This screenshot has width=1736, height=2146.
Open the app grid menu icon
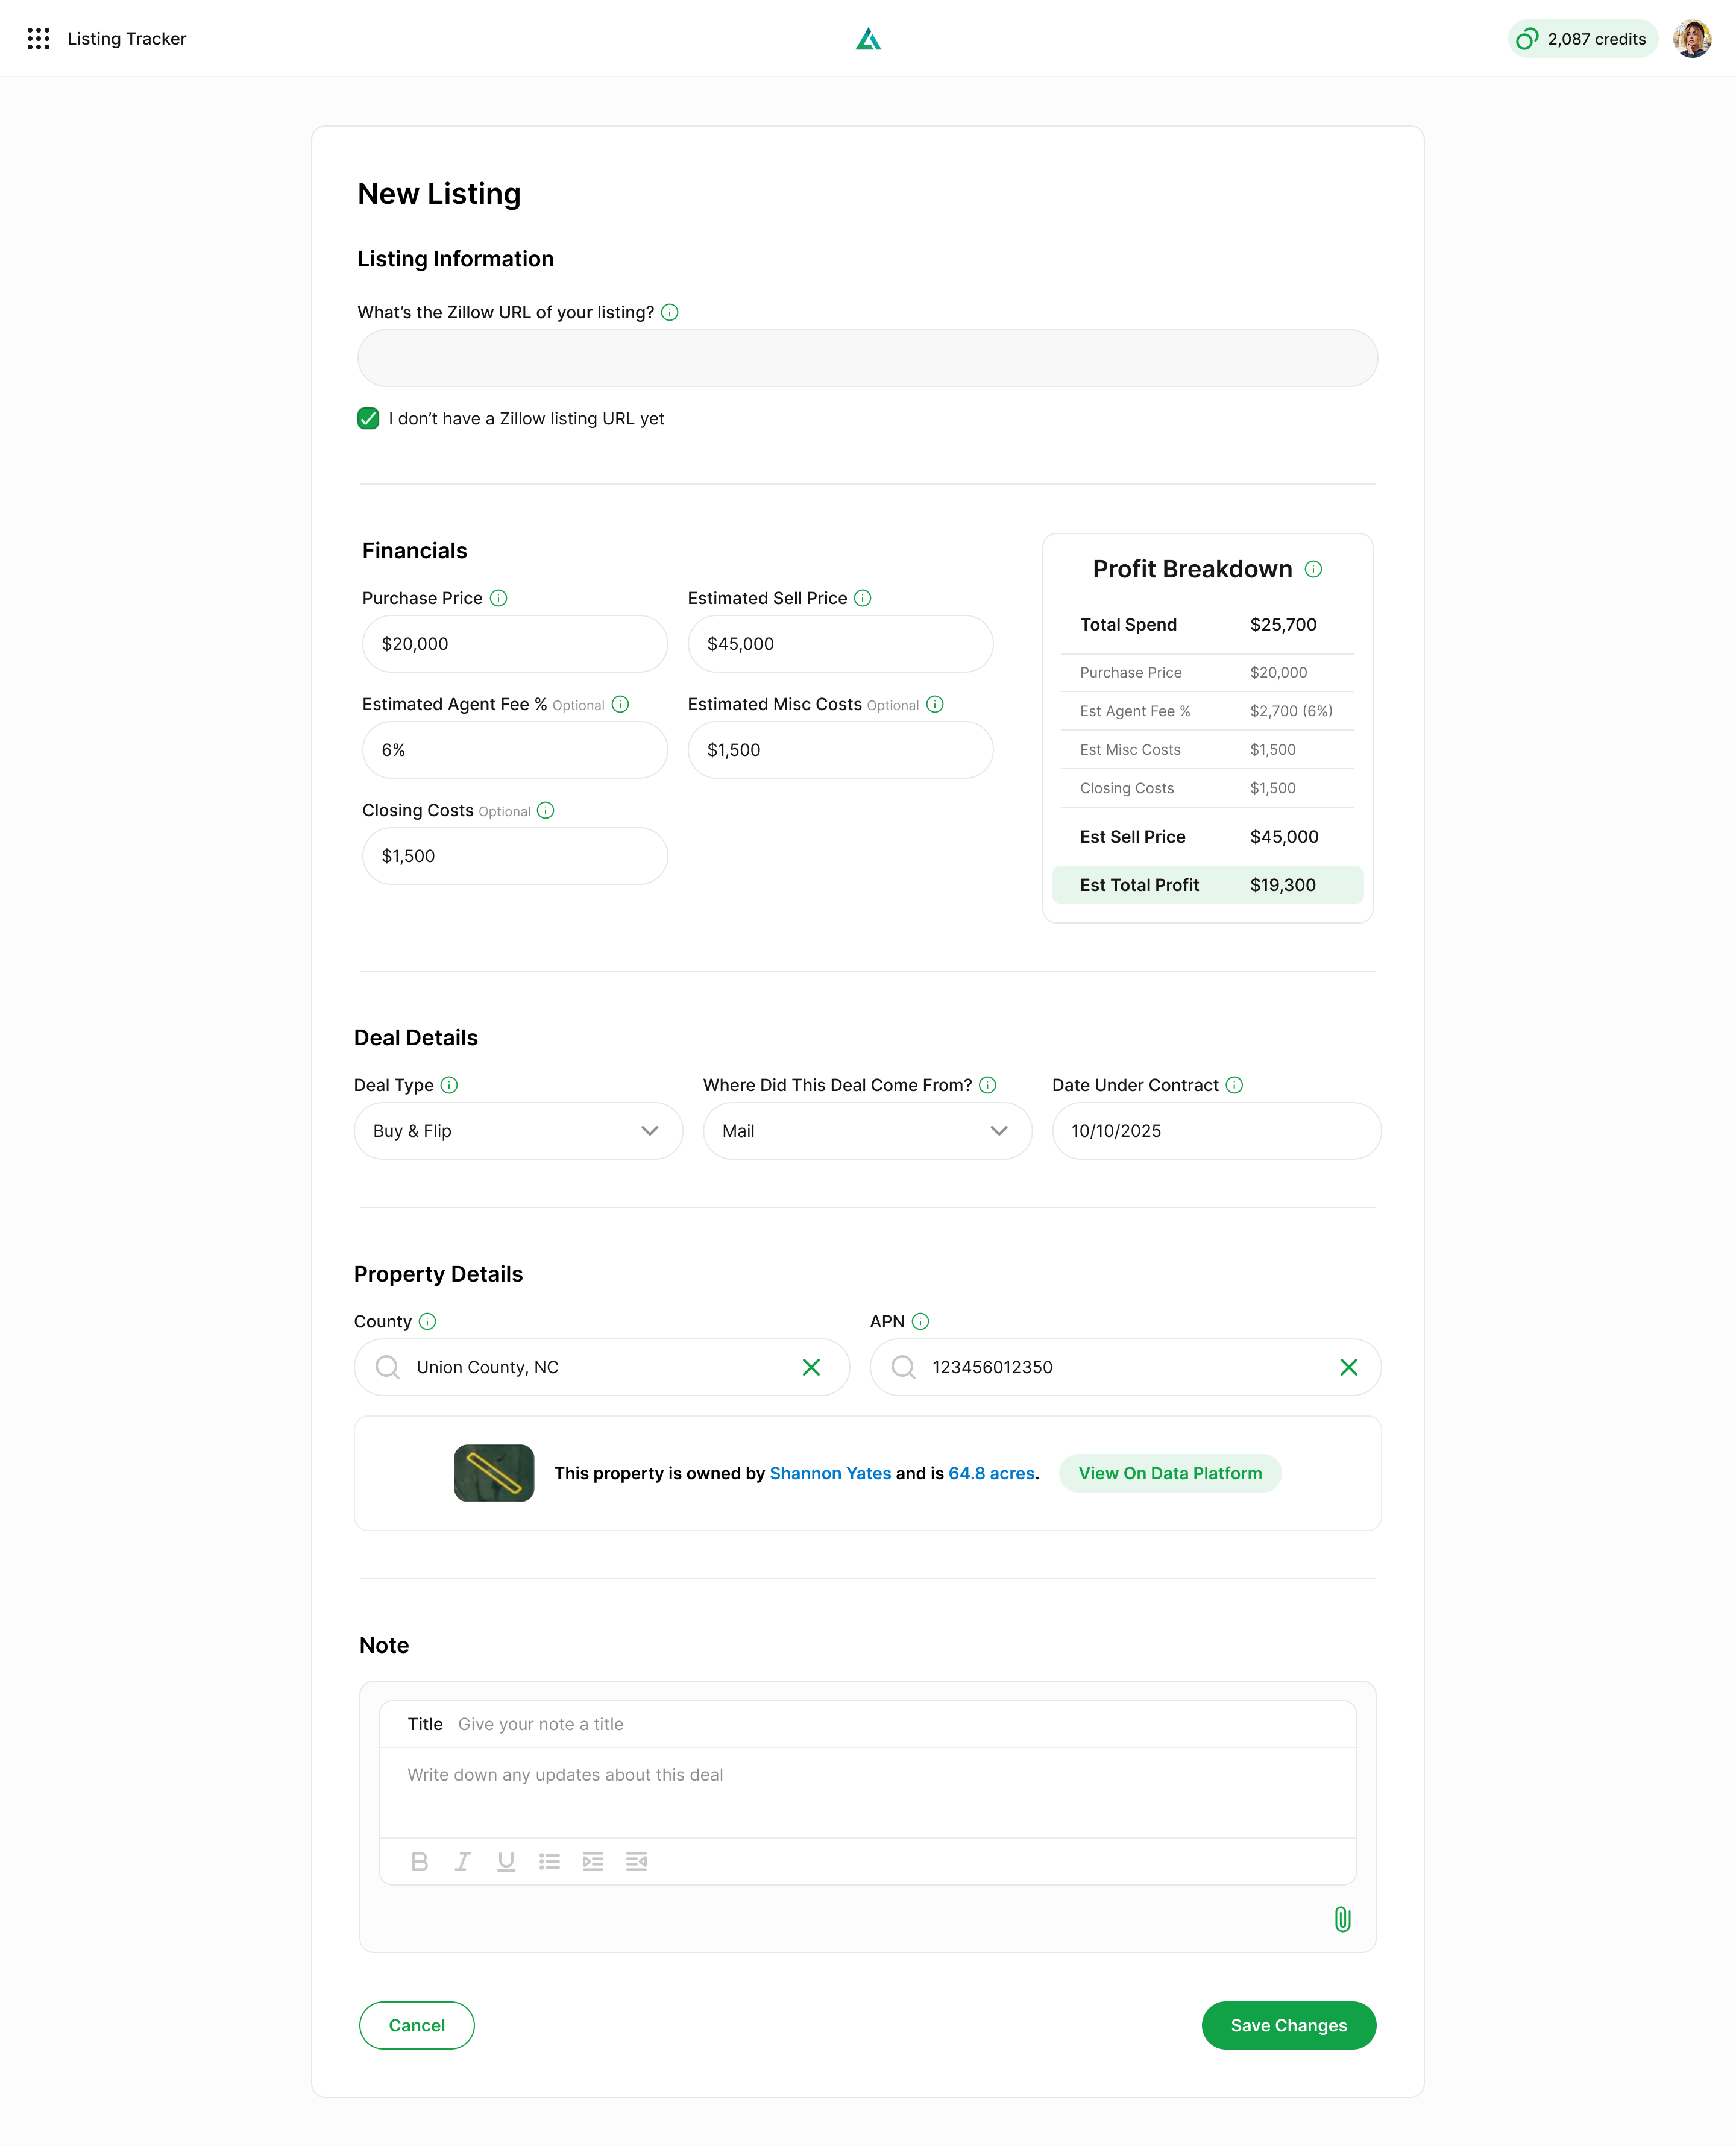(38, 39)
